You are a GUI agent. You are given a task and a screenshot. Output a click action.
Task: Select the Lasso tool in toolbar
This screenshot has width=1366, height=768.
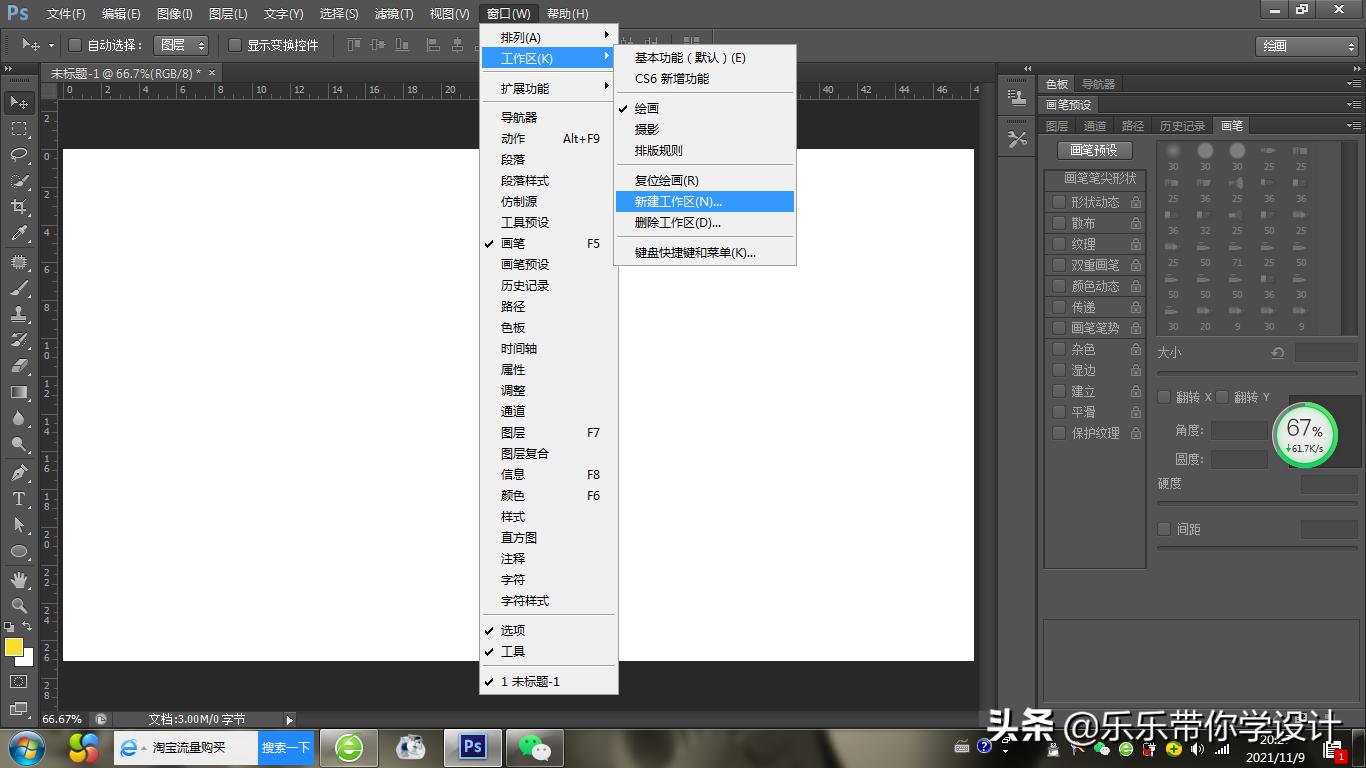[19, 155]
